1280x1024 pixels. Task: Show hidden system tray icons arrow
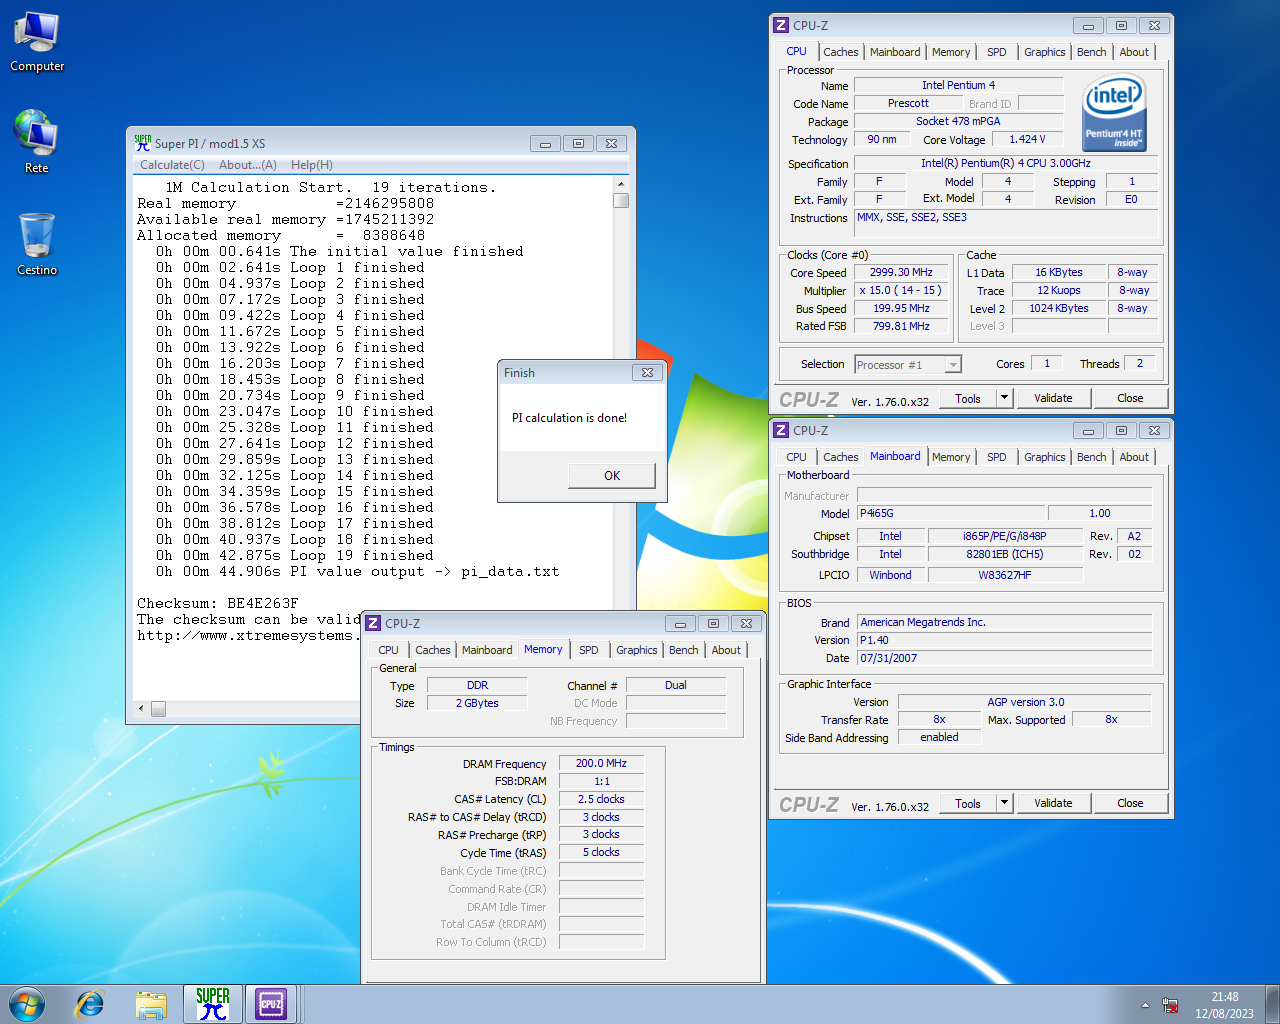point(1145,1005)
